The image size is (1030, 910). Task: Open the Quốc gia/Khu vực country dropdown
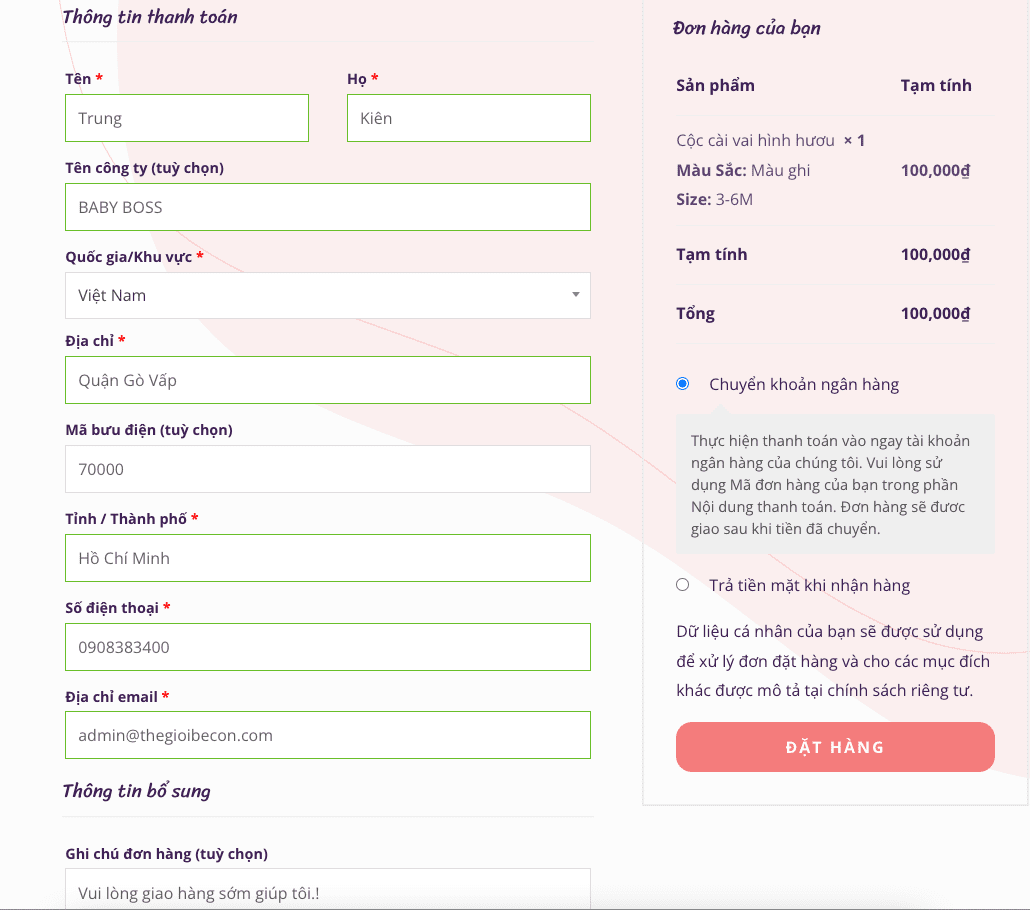[x=328, y=295]
